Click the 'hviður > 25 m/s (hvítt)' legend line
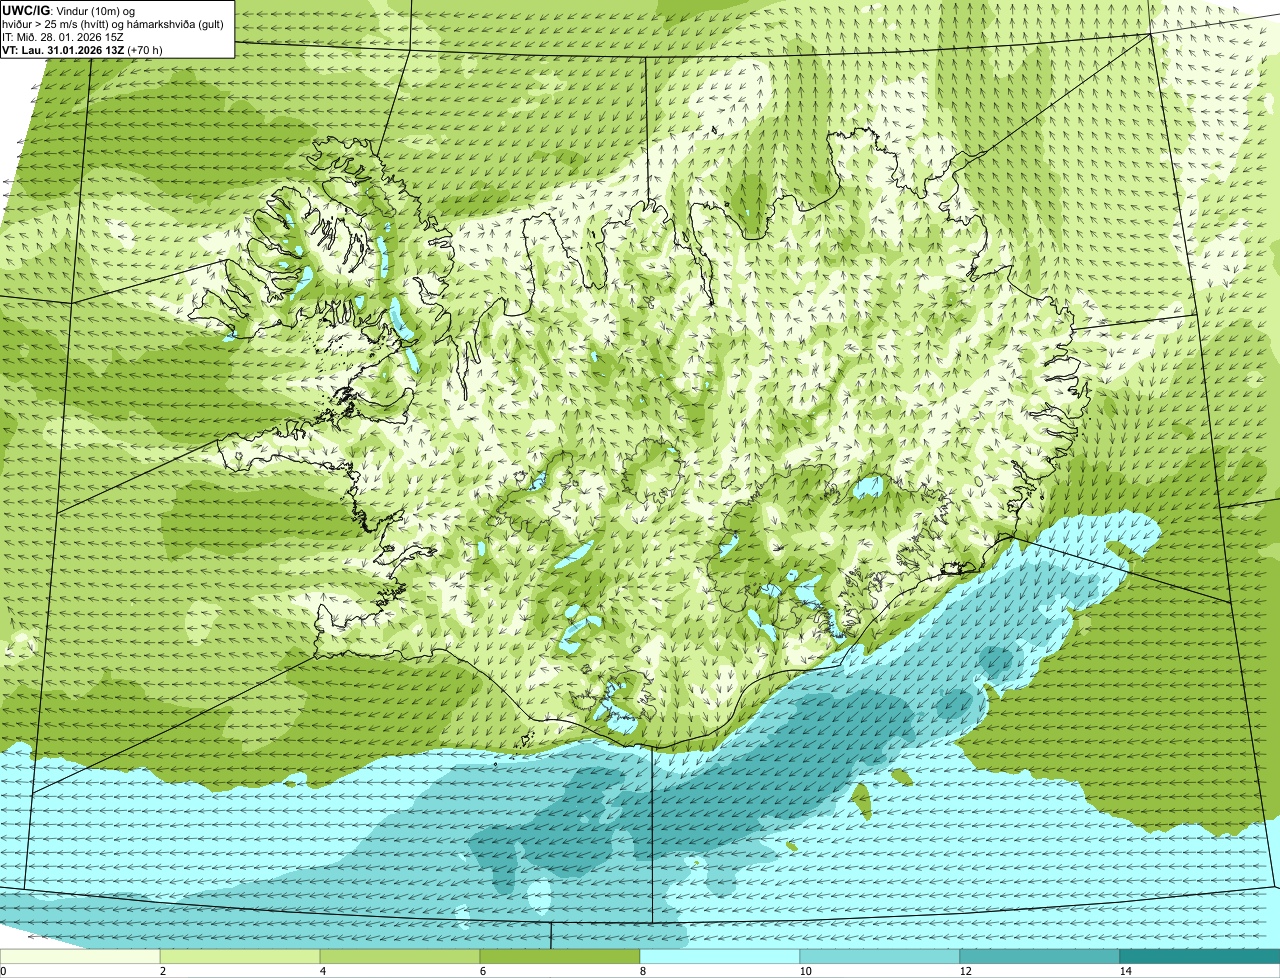Screen dimensions: 1280x978 point(113,24)
